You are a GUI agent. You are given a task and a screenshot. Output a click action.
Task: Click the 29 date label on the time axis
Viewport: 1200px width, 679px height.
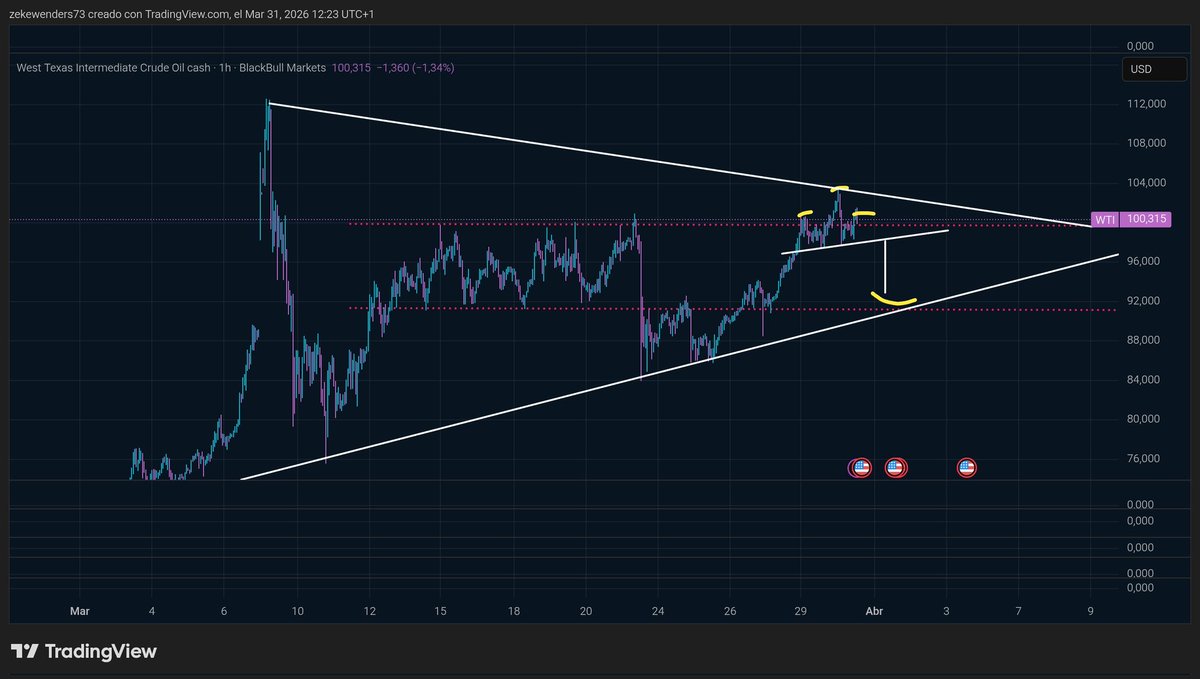coord(801,610)
